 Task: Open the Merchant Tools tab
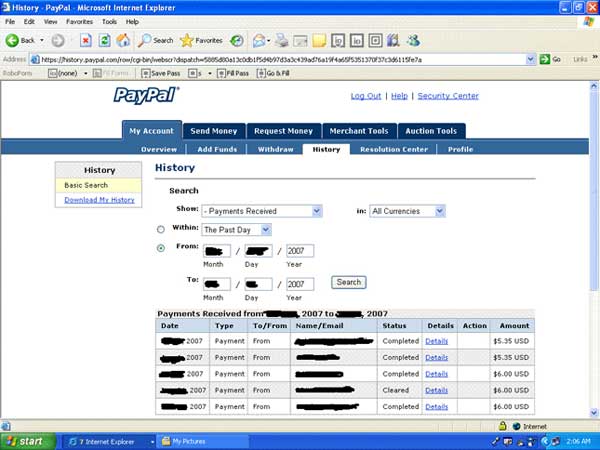(359, 131)
